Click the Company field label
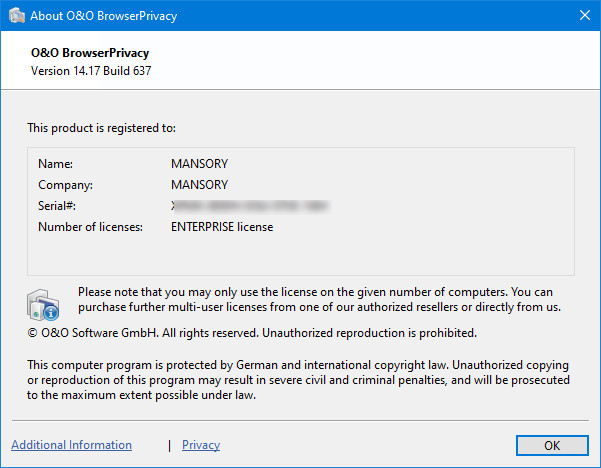The image size is (601, 468). coord(65,184)
